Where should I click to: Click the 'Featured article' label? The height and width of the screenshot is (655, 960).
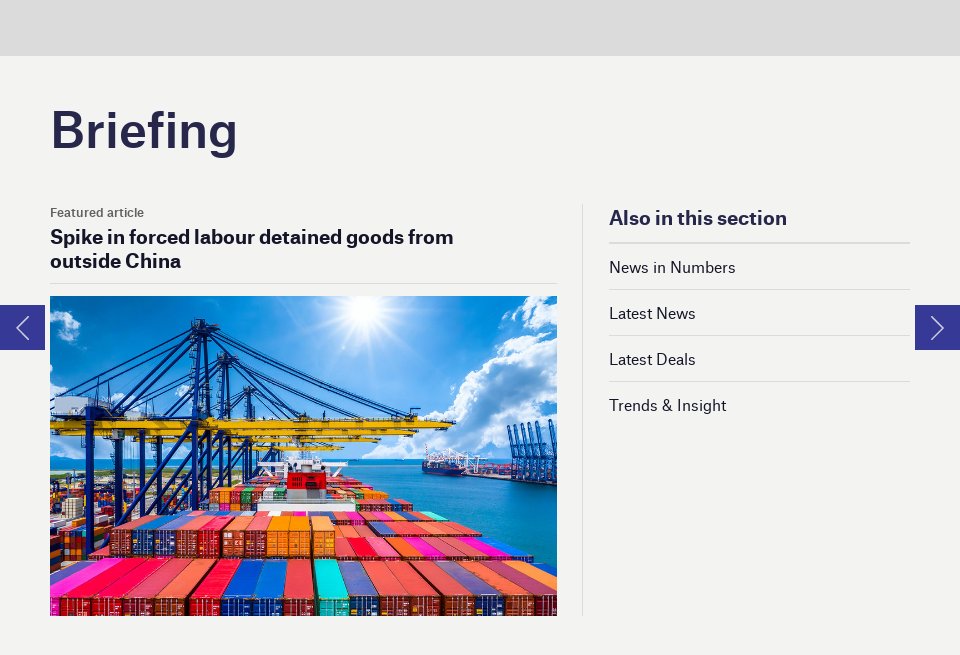97,212
